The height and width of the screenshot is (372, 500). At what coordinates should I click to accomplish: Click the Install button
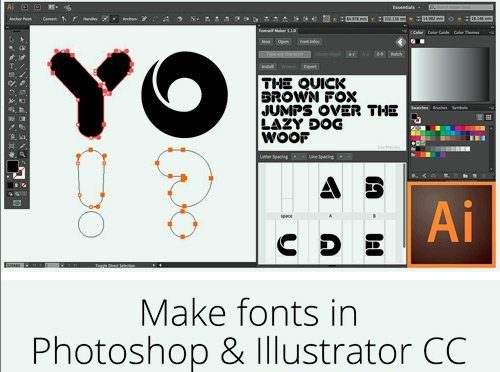[267, 67]
